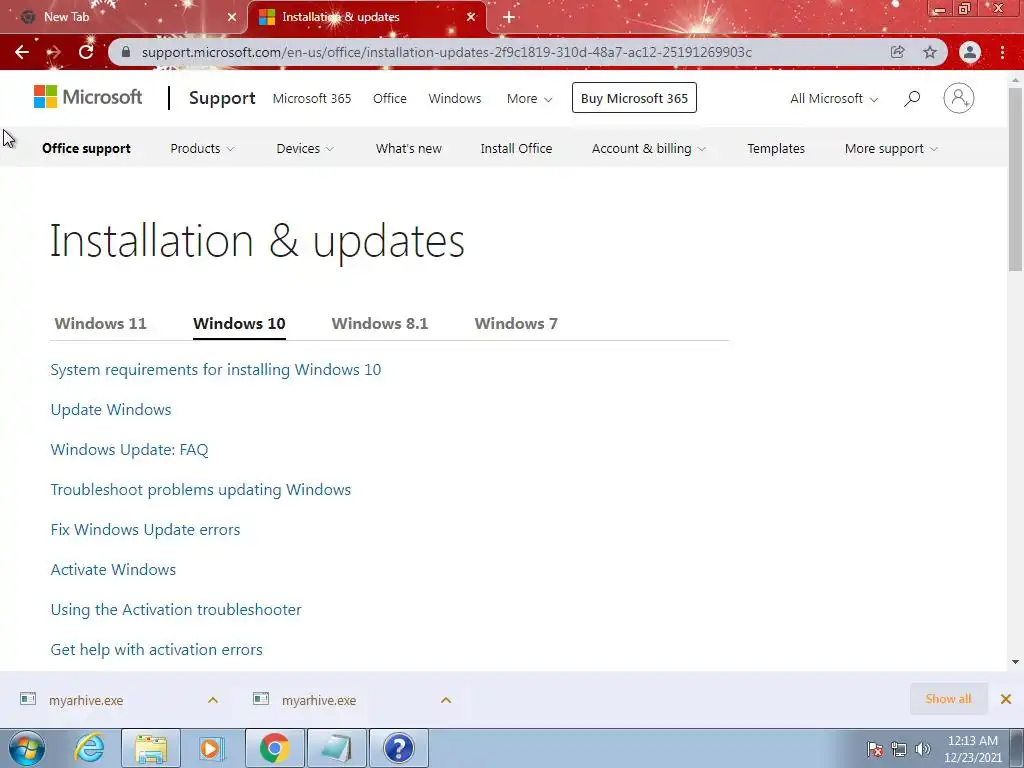This screenshot has width=1024, height=768.
Task: Close the downloads bar
Action: point(1006,699)
